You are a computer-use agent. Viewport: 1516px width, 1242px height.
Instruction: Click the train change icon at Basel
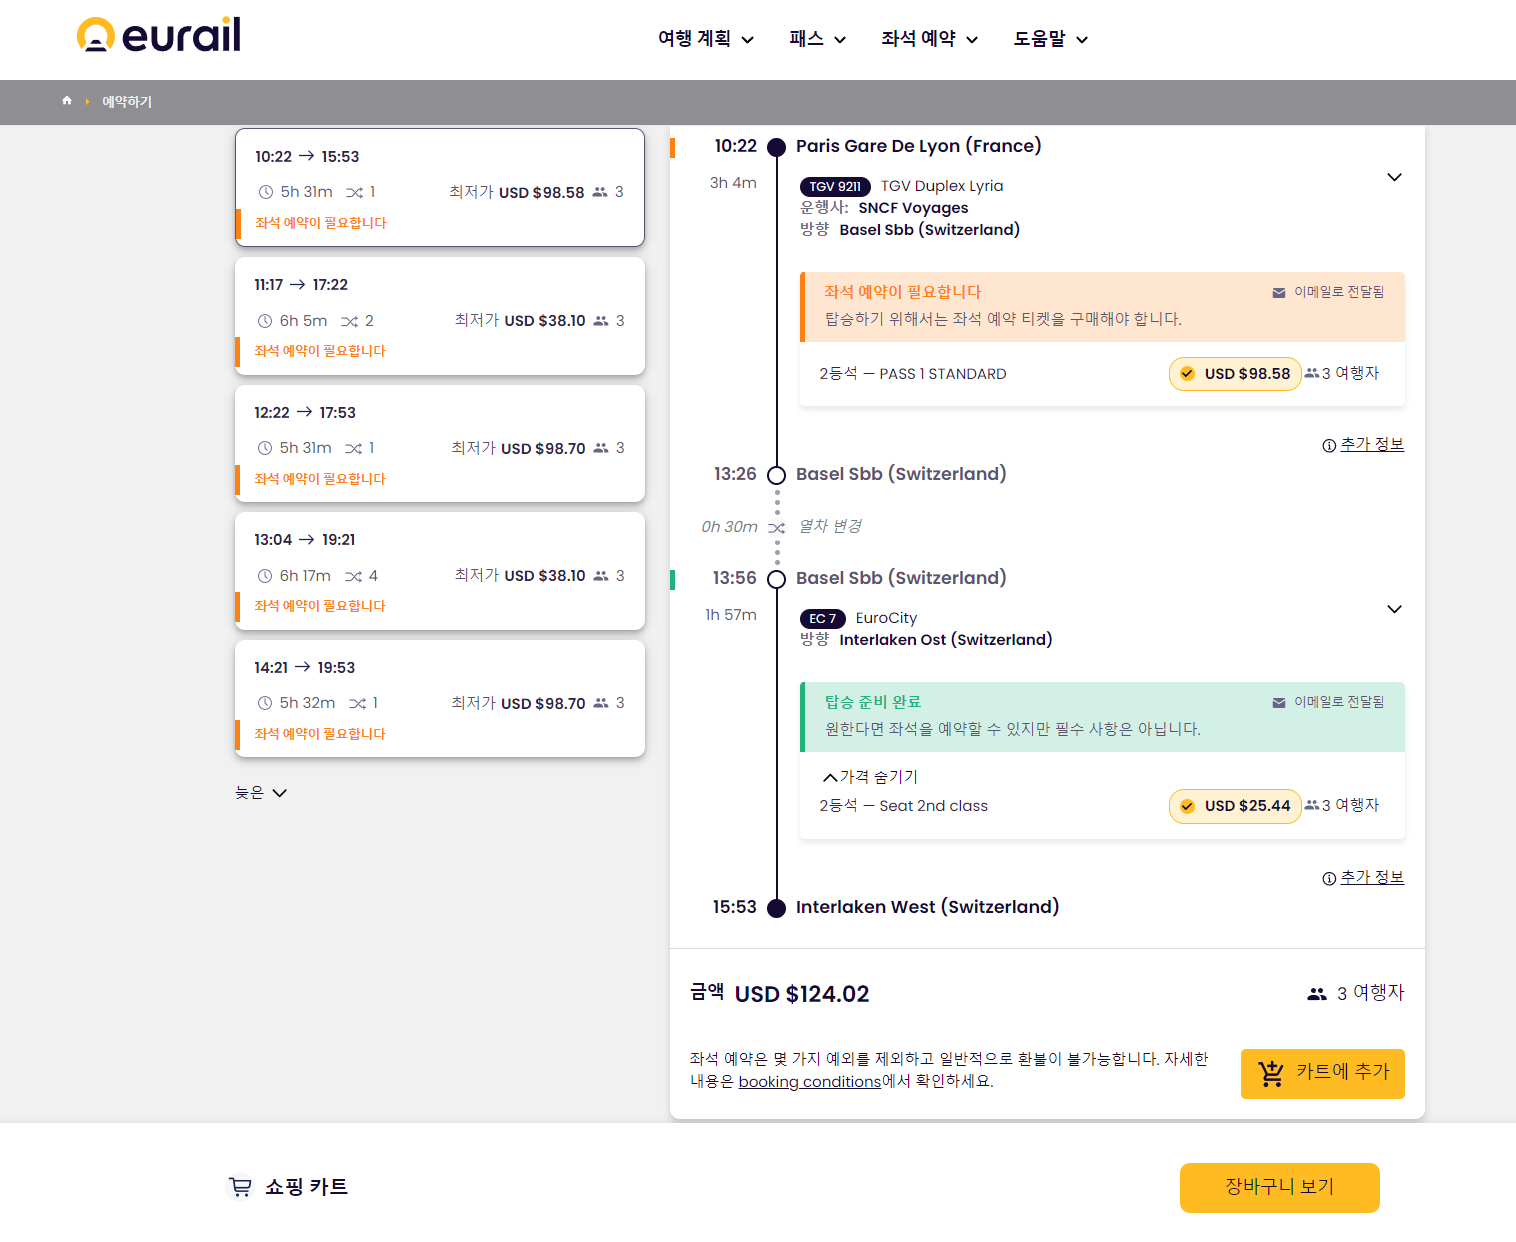click(776, 528)
